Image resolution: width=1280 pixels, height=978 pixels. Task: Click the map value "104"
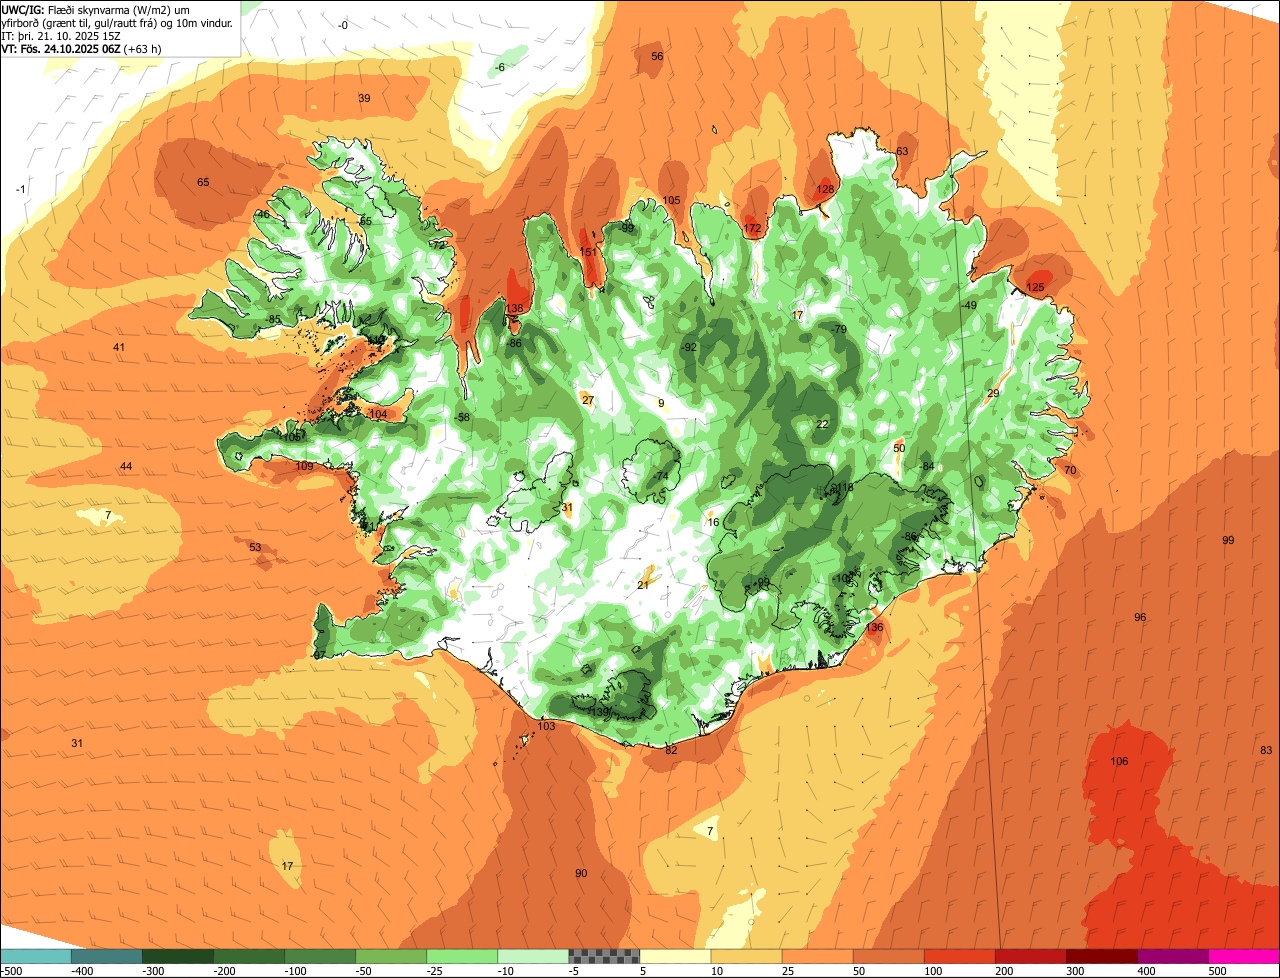coord(378,414)
